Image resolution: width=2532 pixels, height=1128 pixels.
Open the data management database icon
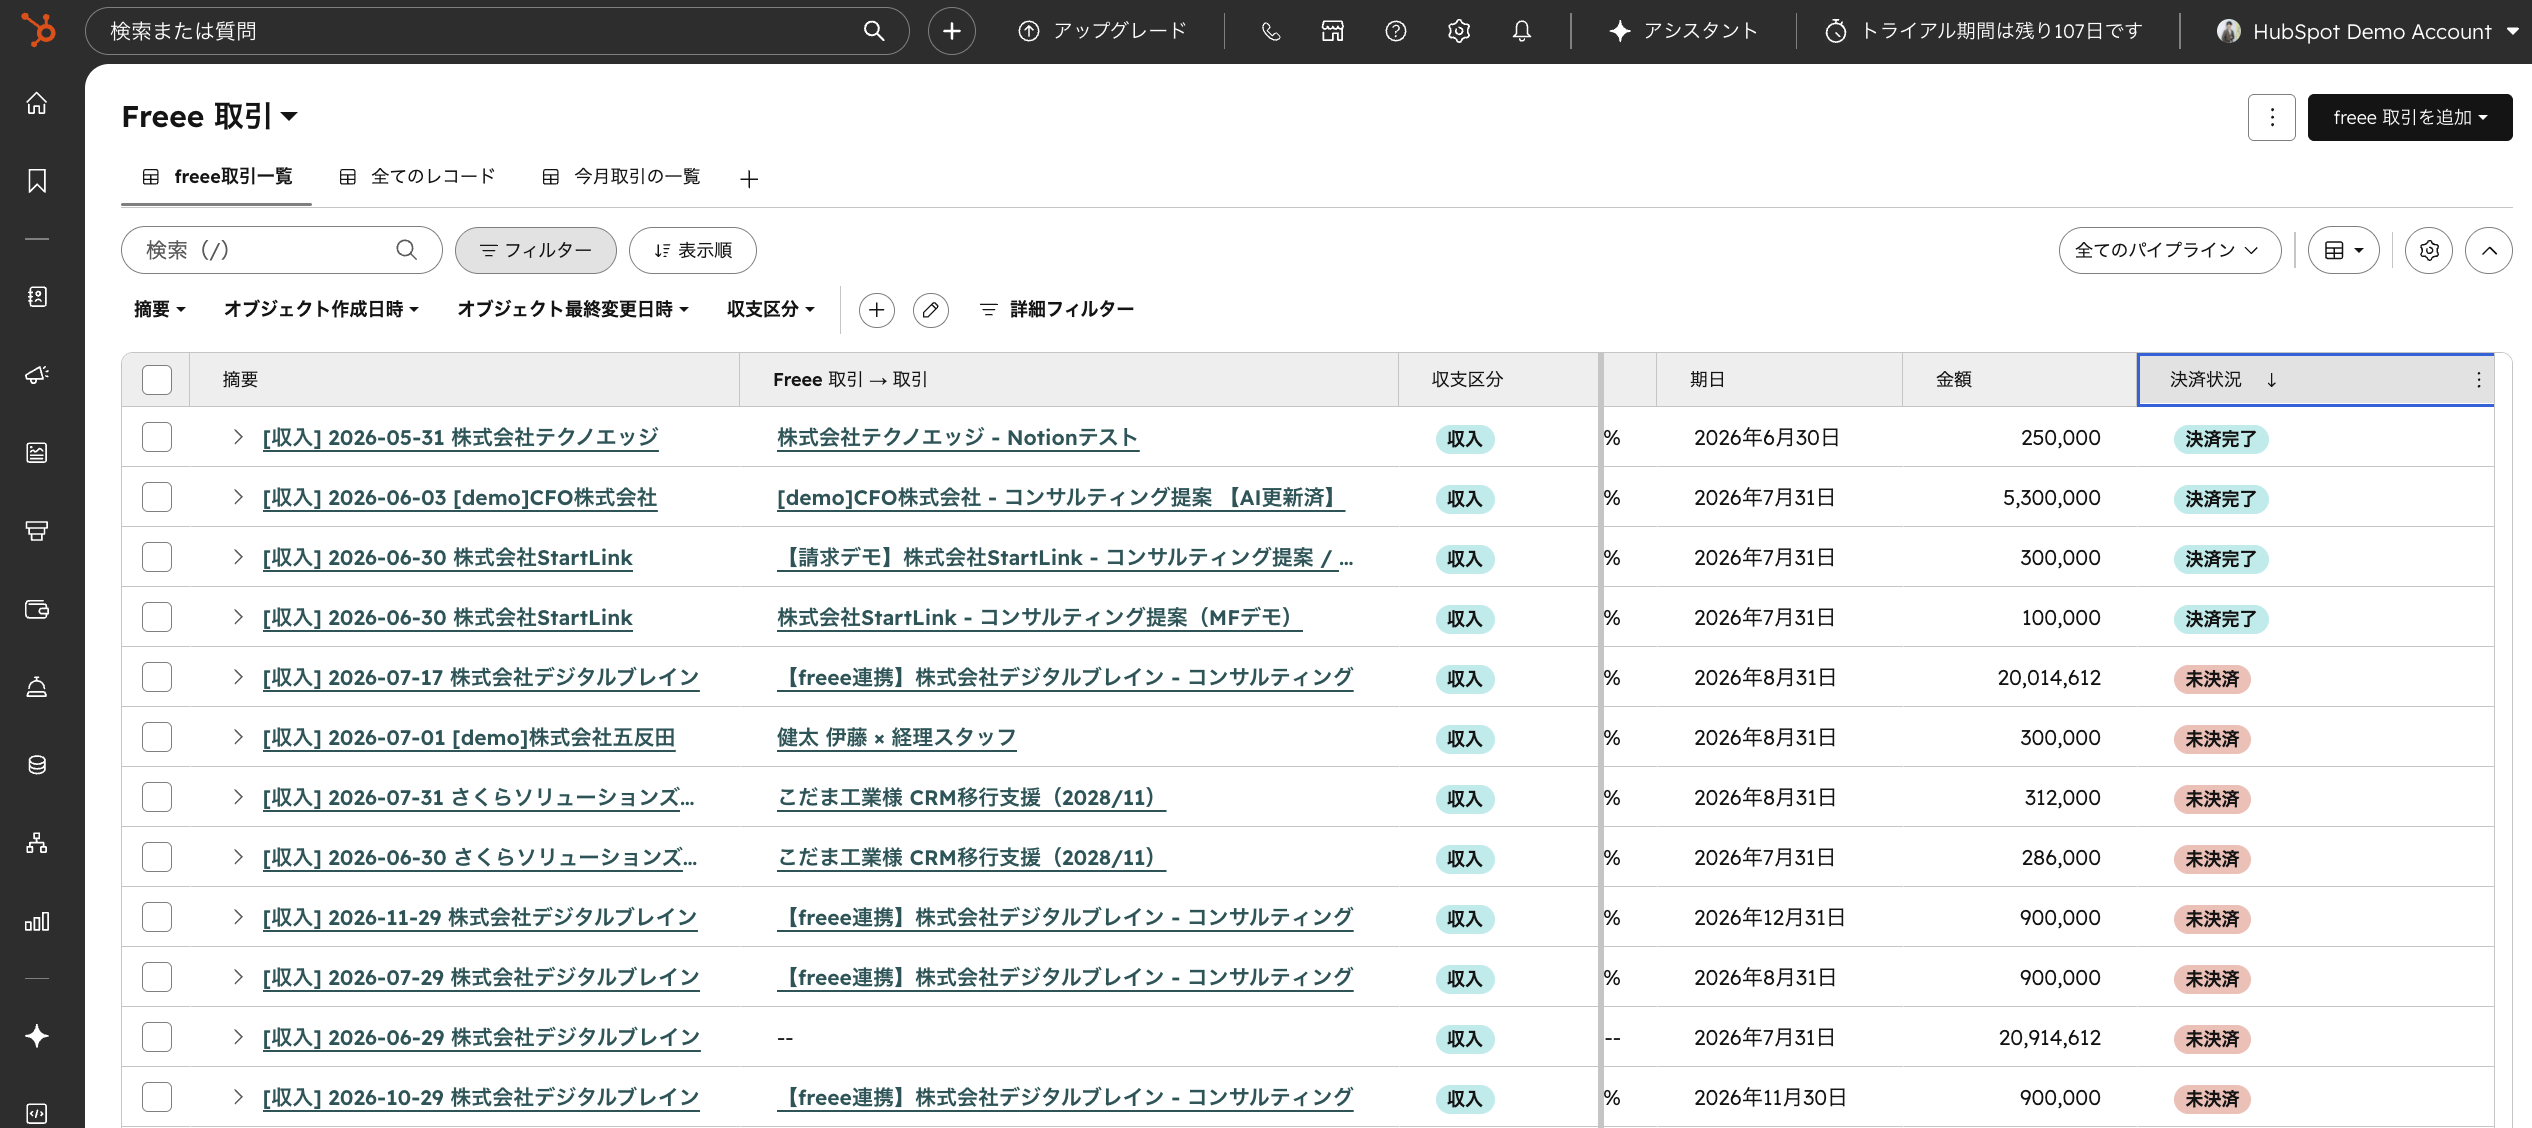(37, 765)
